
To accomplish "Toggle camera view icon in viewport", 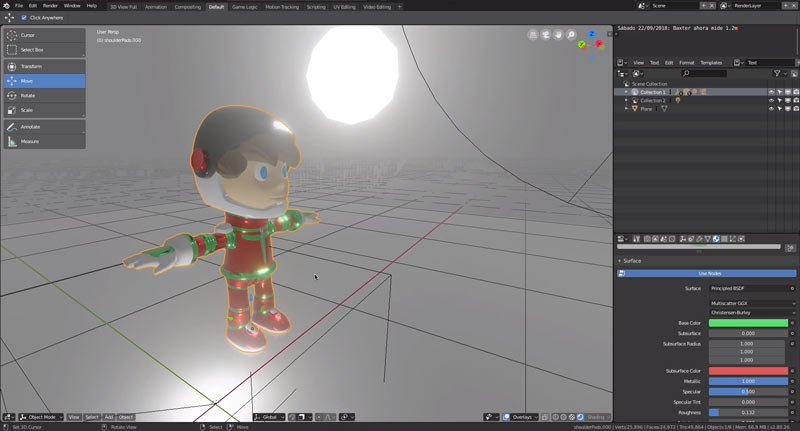I will pyautogui.click(x=545, y=35).
